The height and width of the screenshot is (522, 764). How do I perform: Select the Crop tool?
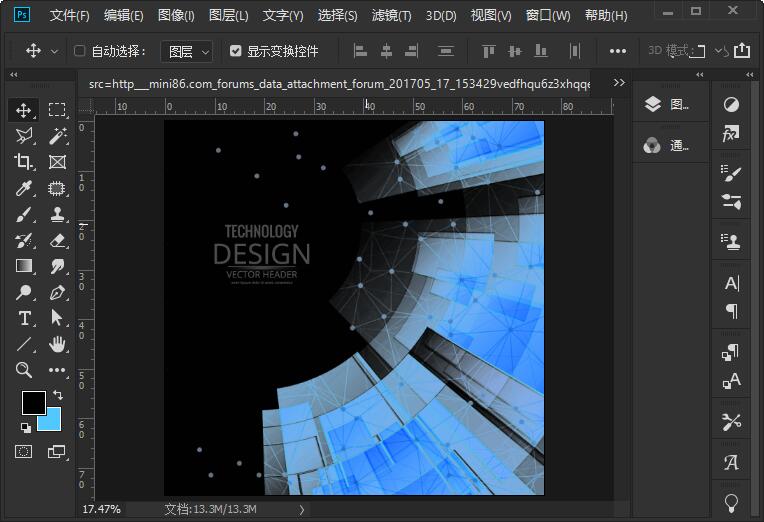pyautogui.click(x=23, y=162)
